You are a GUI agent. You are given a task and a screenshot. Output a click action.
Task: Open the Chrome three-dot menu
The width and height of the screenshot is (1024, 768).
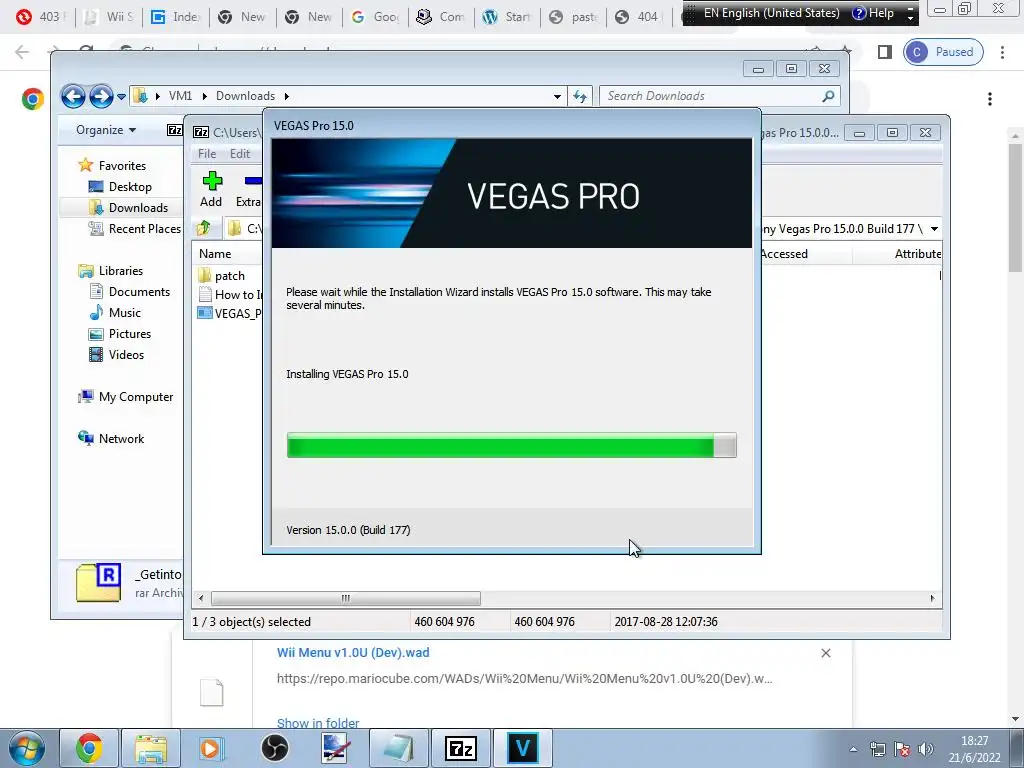(x=1002, y=52)
